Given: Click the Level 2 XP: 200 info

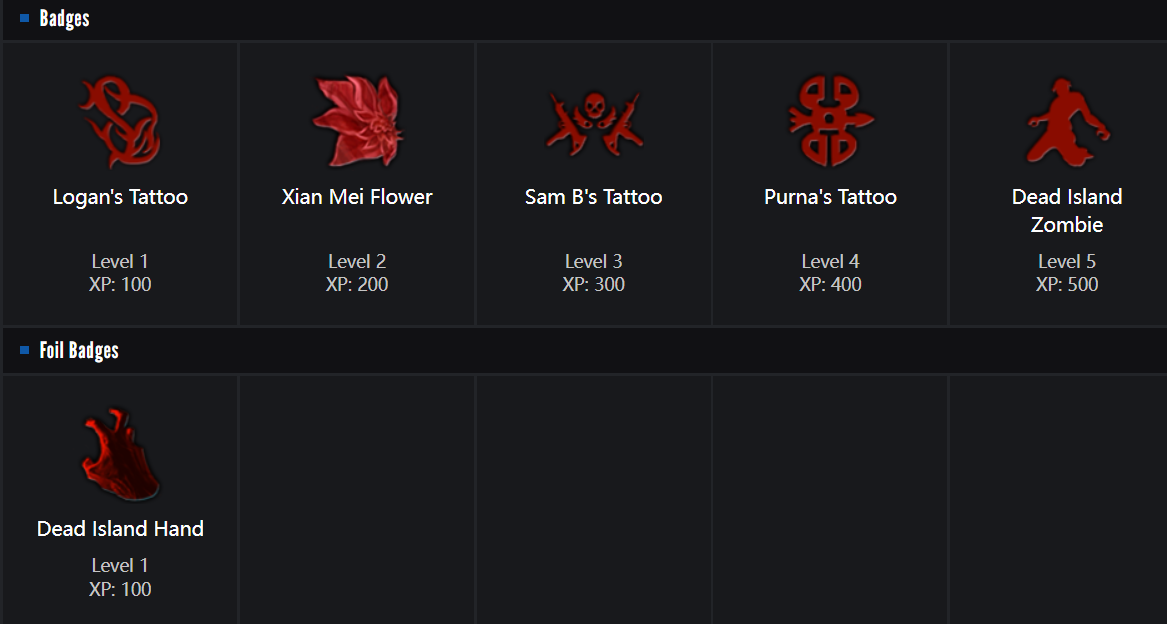Looking at the screenshot, I should (357, 273).
